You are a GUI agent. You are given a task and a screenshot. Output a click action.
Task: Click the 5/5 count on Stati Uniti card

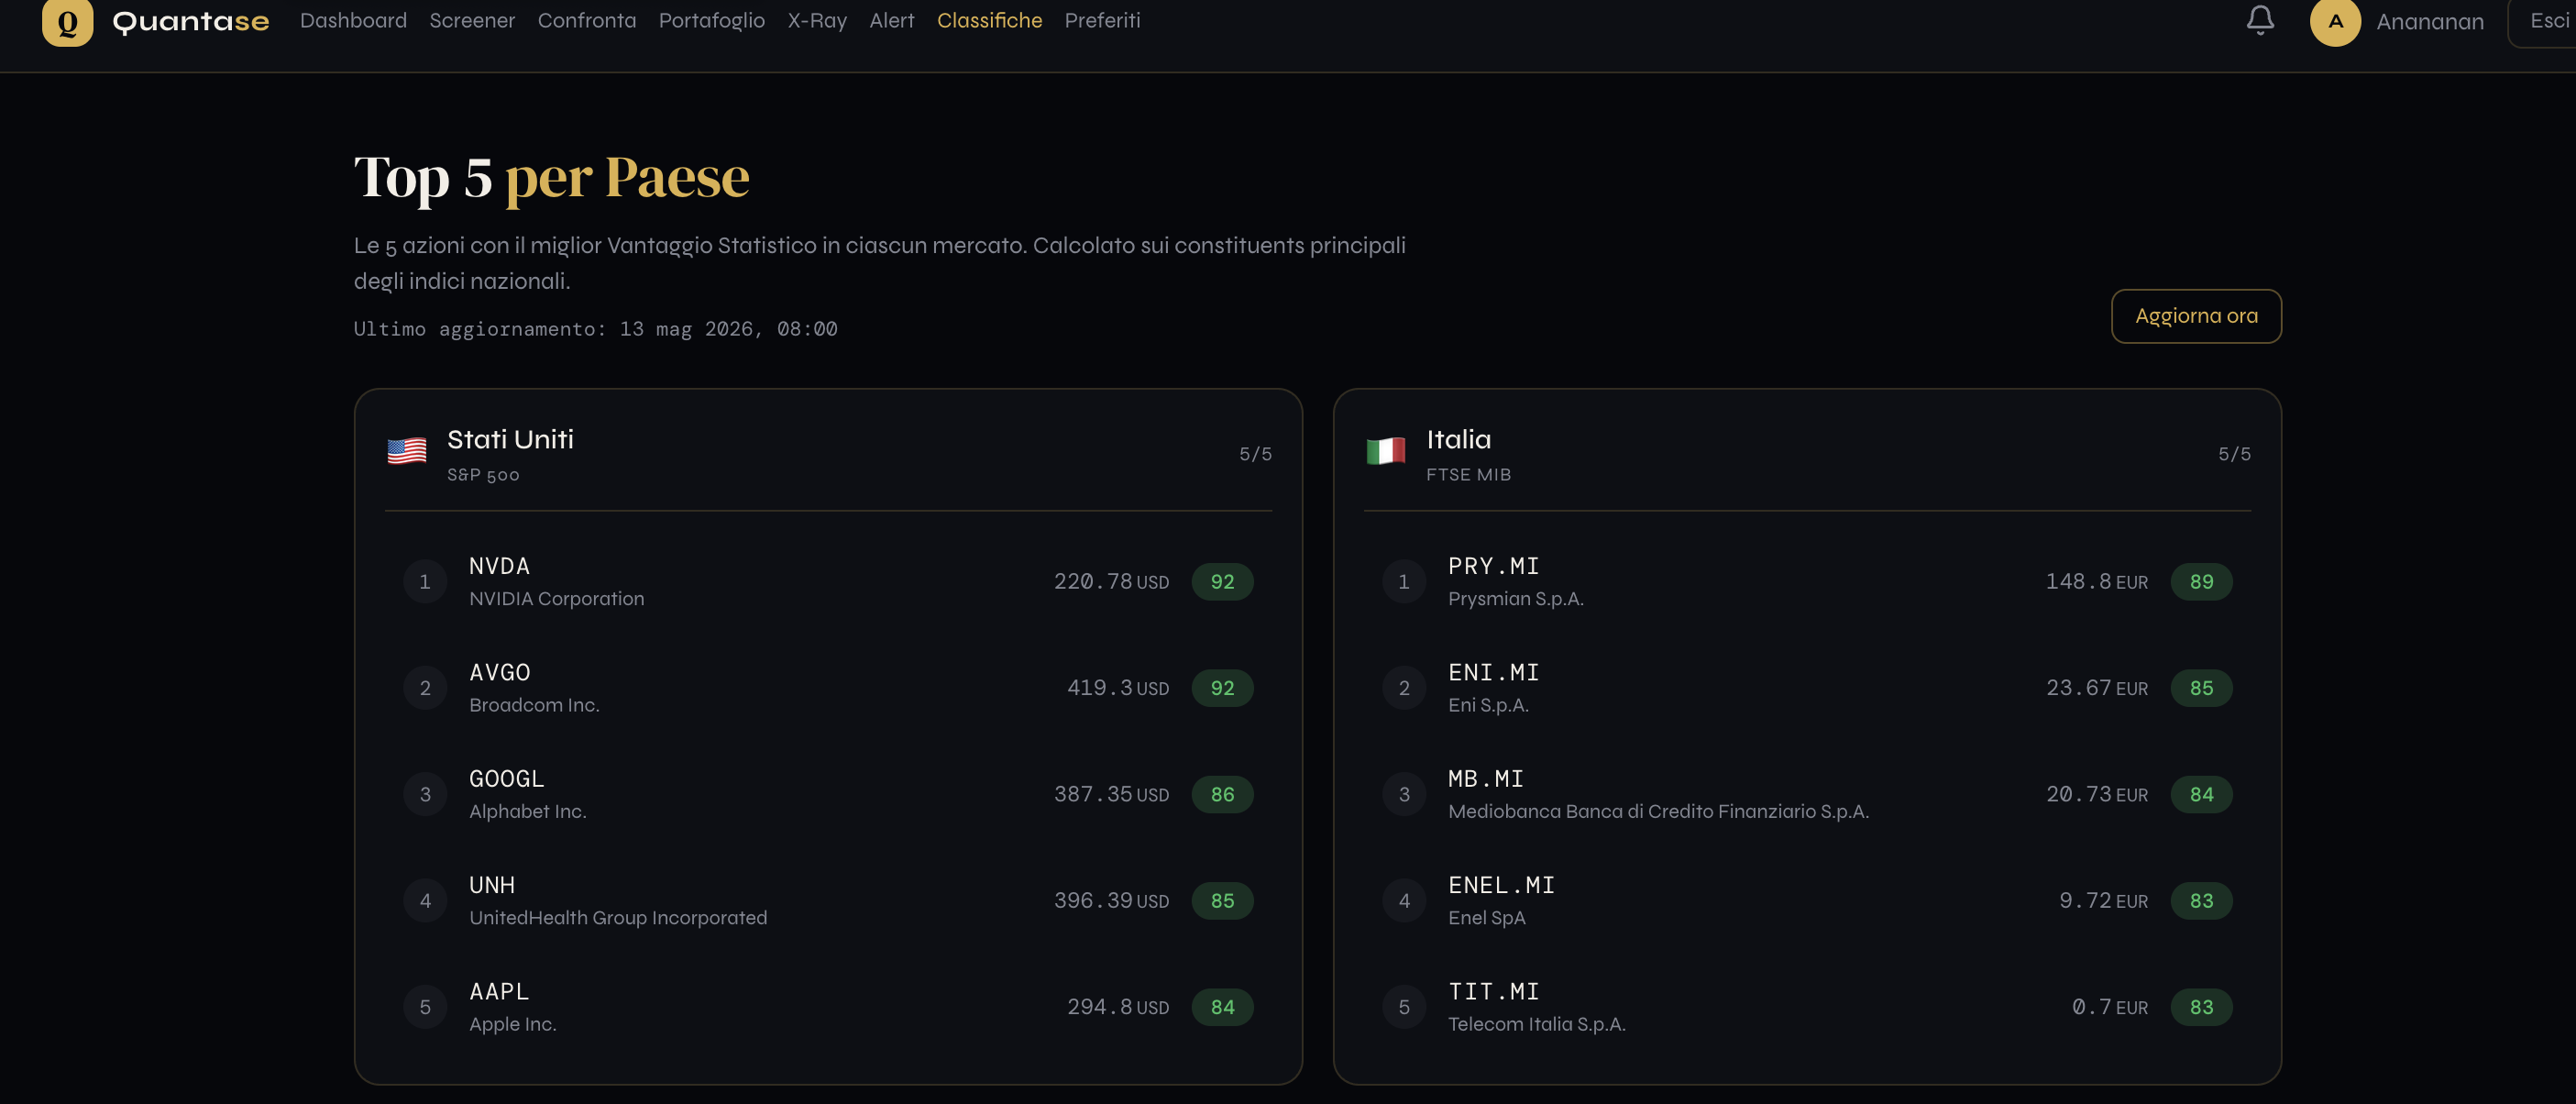tap(1255, 454)
